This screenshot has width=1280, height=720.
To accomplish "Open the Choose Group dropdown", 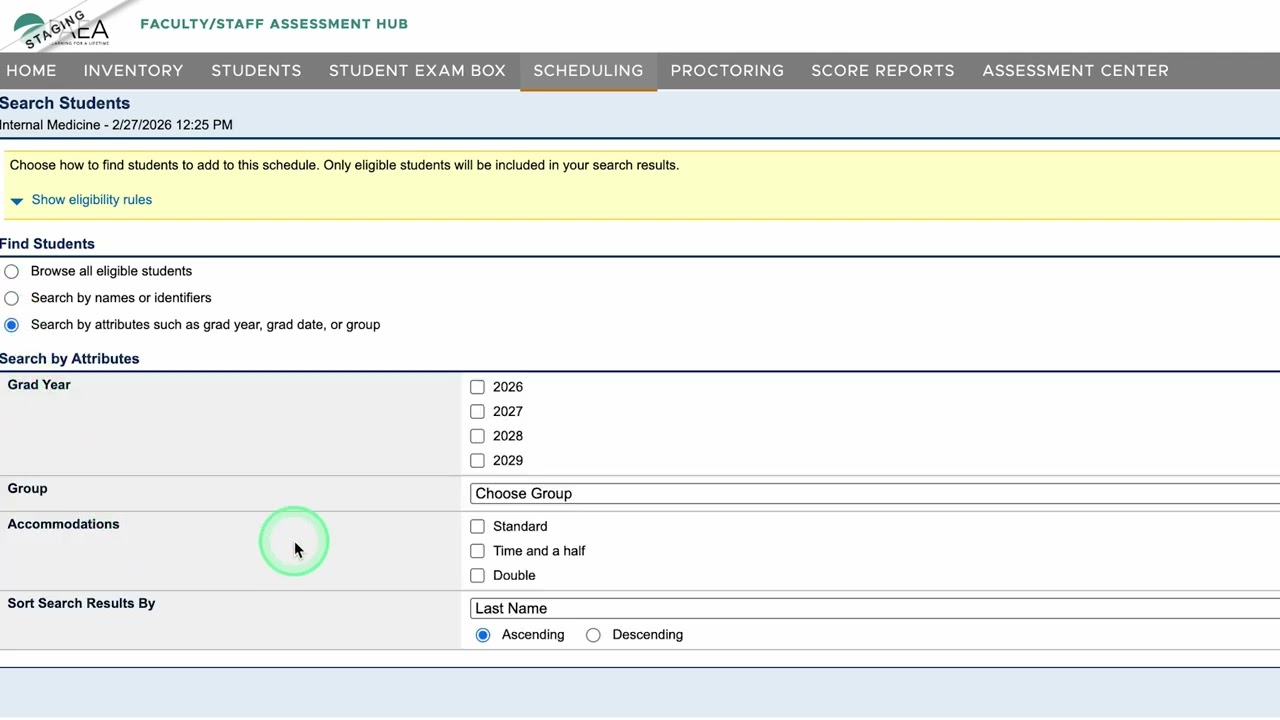I will 875,493.
